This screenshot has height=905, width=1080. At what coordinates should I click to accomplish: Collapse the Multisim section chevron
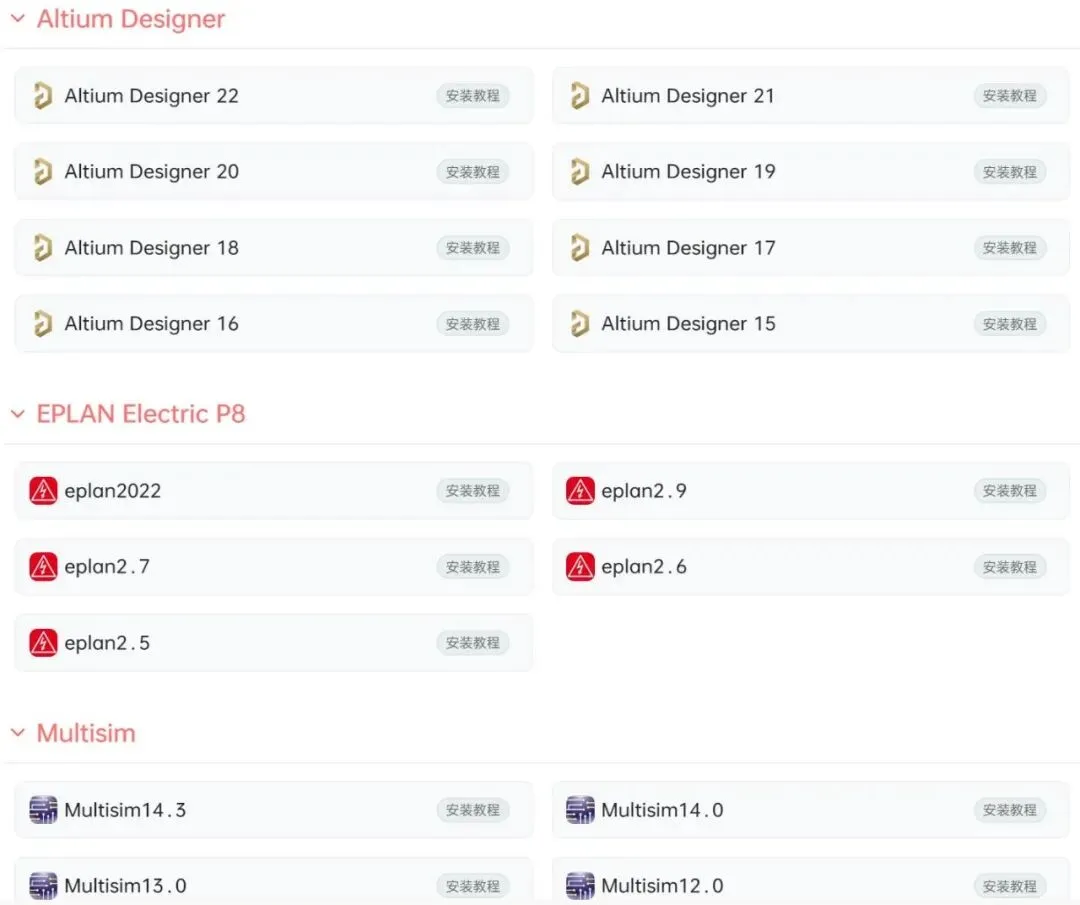[x=18, y=733]
